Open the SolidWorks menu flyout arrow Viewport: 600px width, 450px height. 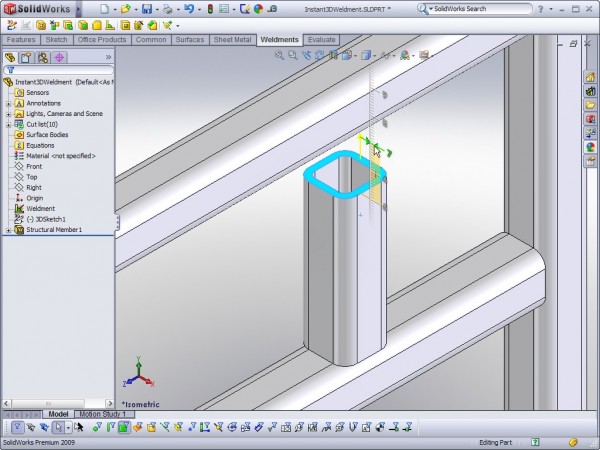pyautogui.click(x=78, y=9)
